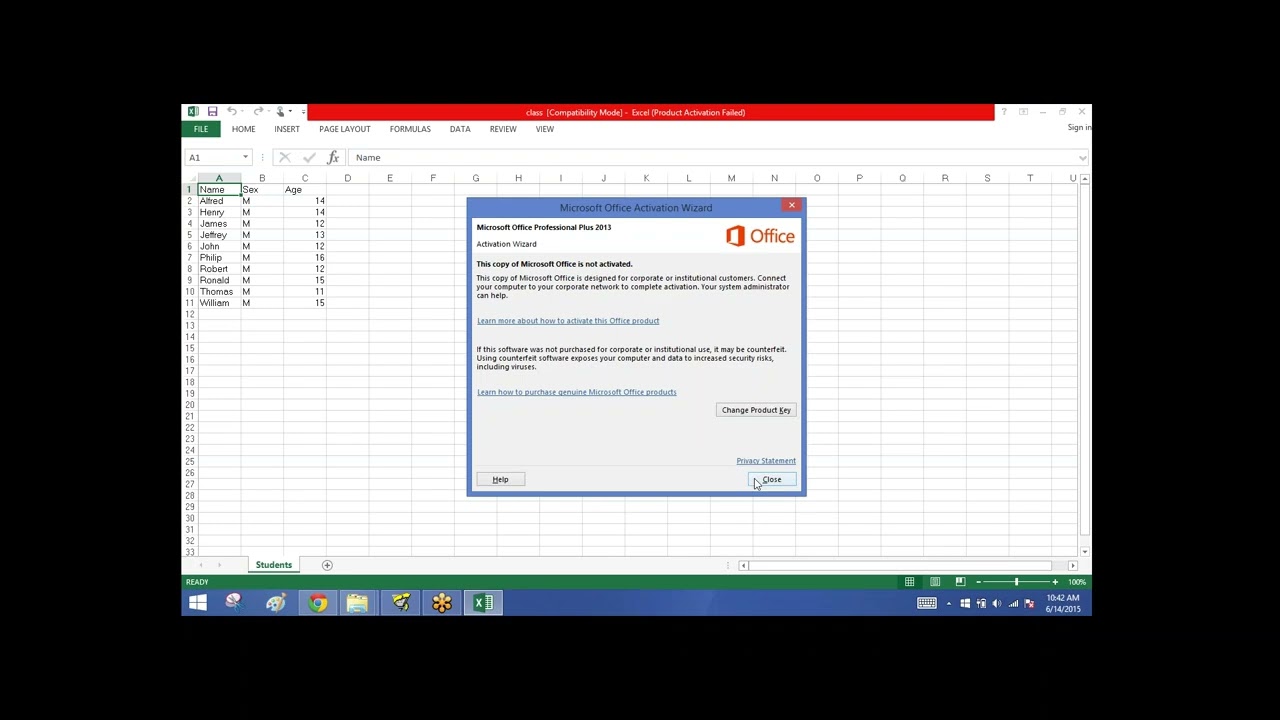The width and height of the screenshot is (1280, 720).
Task: Click the Excel logo in title bar
Action: (193, 112)
